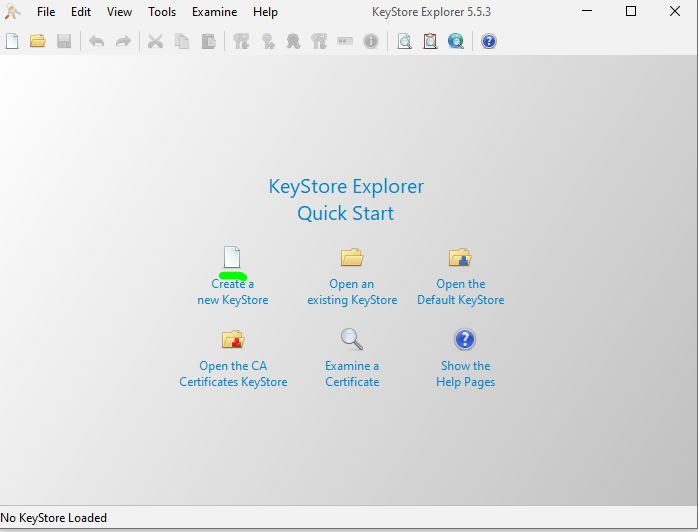
Task: Click the KeyStore Properties info icon
Action: (x=371, y=41)
